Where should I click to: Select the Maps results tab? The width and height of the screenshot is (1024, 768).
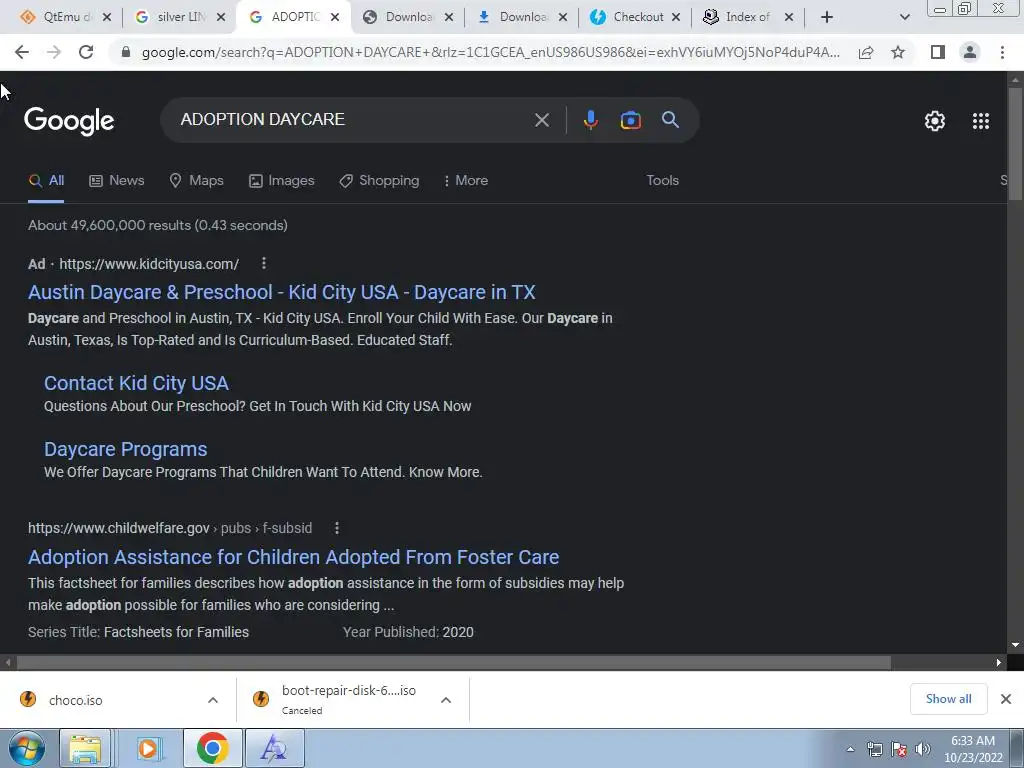(196, 181)
